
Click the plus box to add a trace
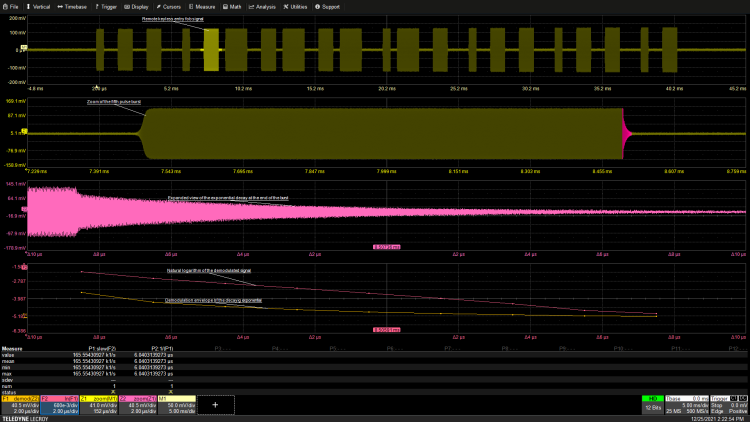click(x=215, y=404)
